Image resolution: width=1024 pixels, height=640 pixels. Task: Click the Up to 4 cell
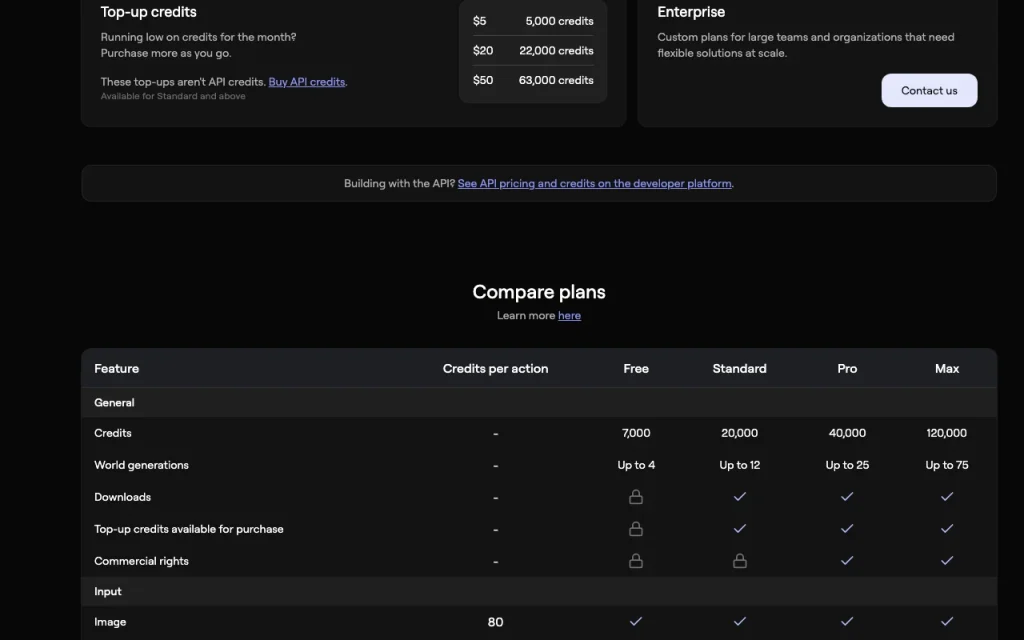pos(635,465)
